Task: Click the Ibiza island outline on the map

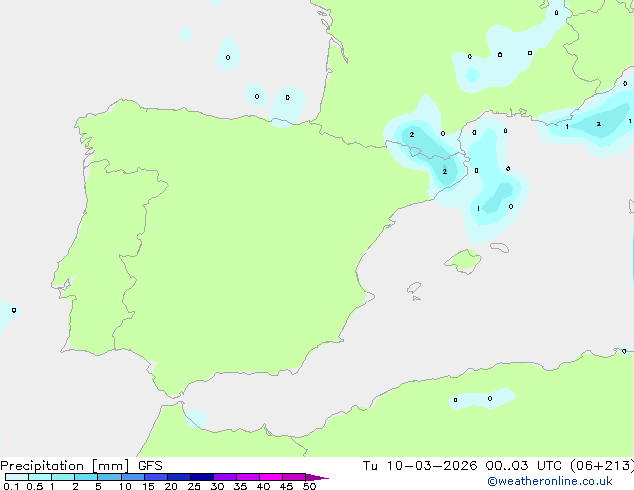Action: pyautogui.click(x=414, y=288)
